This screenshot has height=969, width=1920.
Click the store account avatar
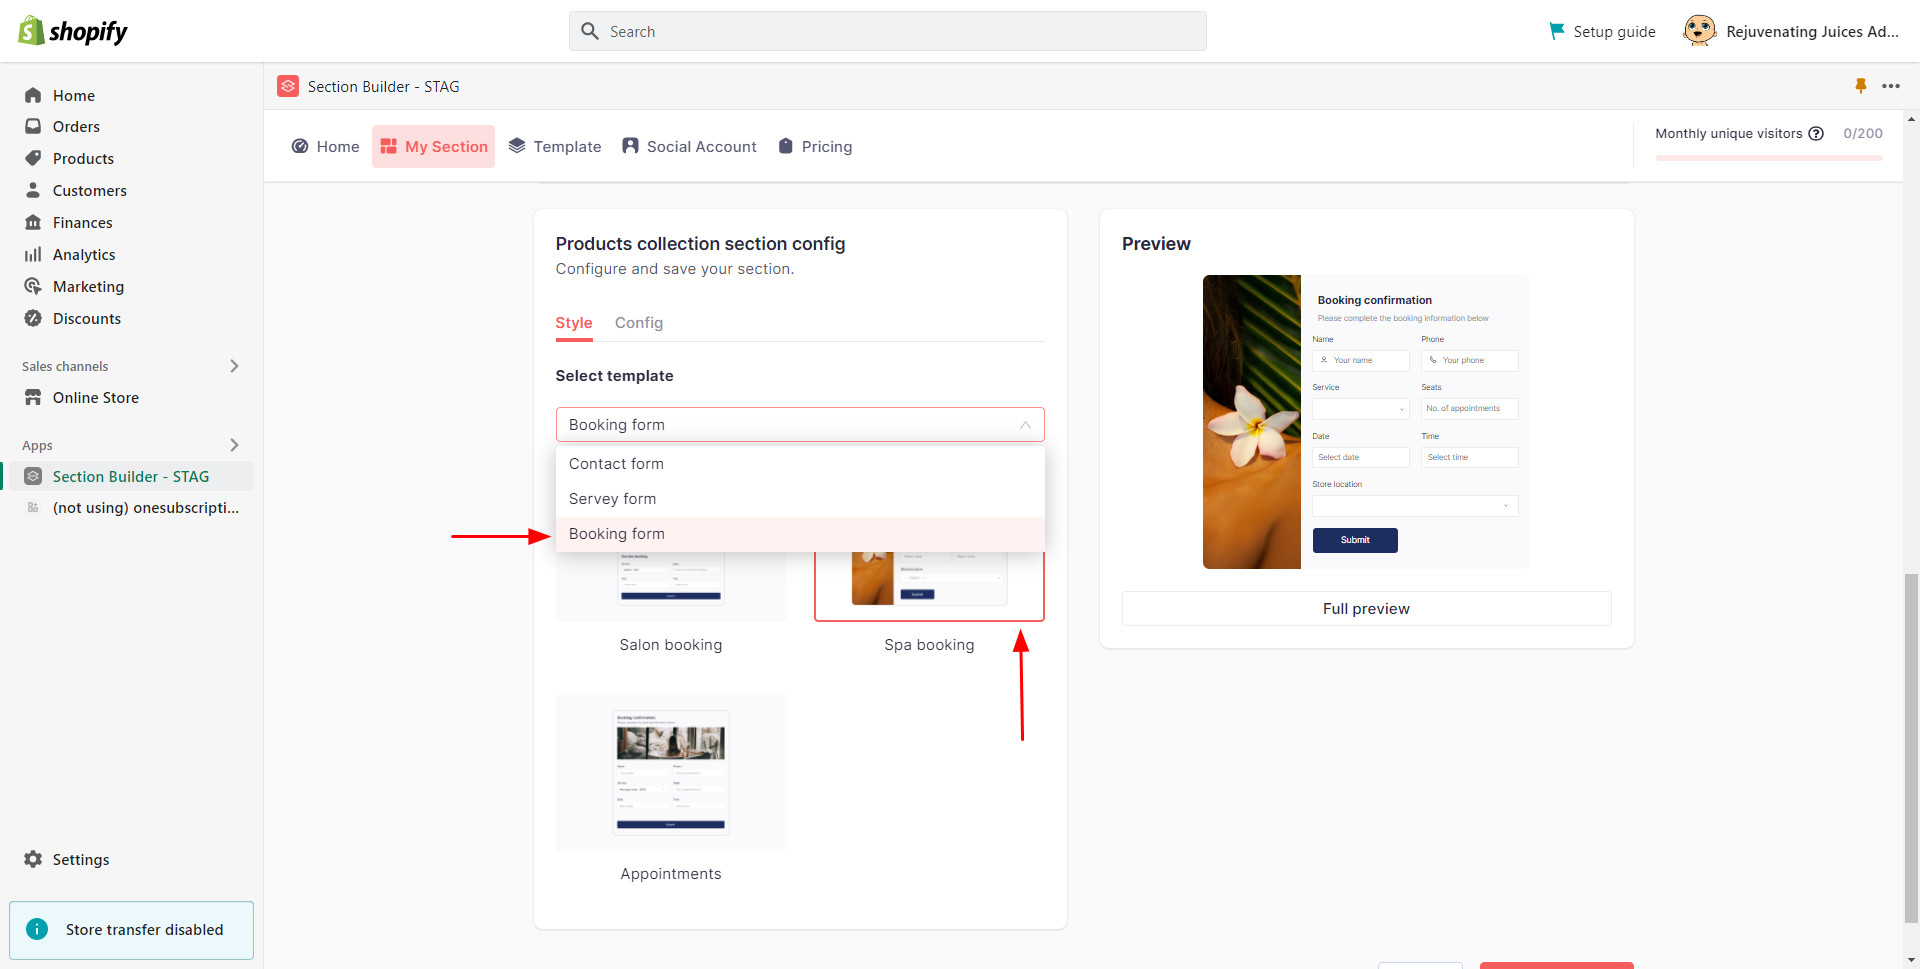(x=1699, y=31)
